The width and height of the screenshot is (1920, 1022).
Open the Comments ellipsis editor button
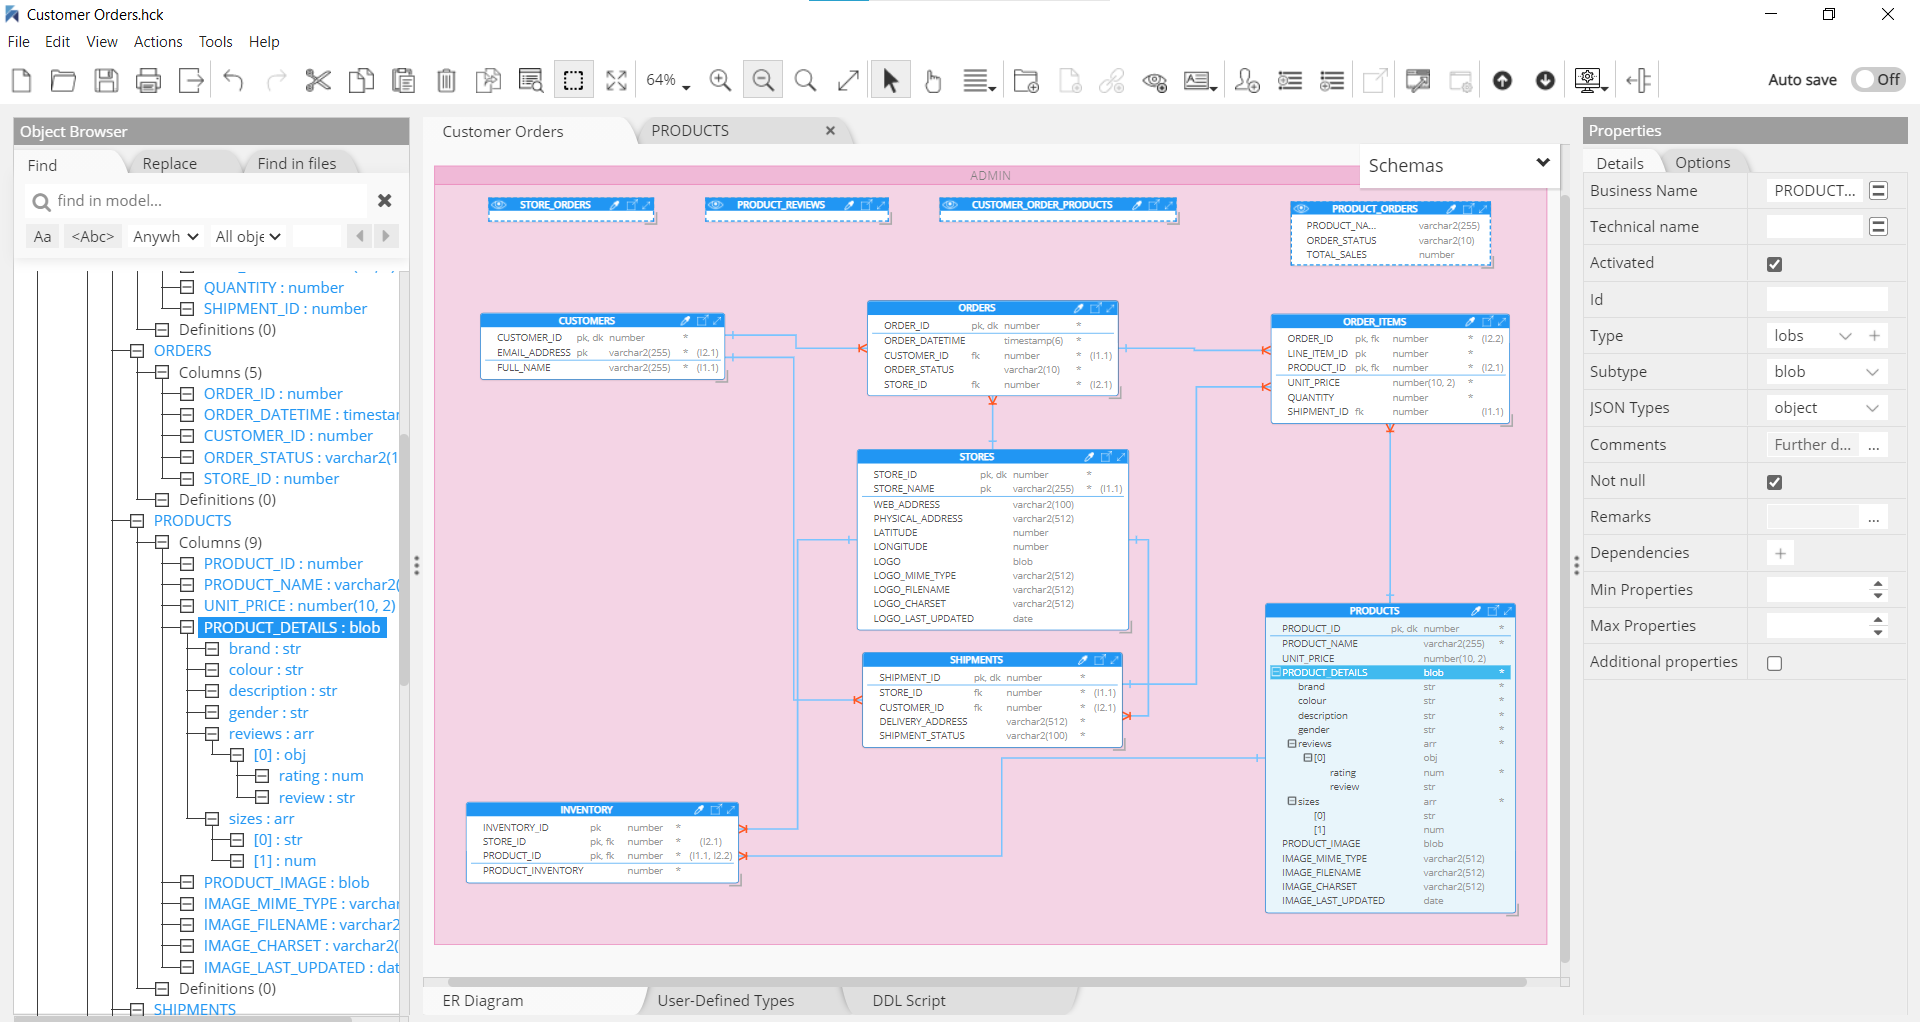click(1874, 445)
